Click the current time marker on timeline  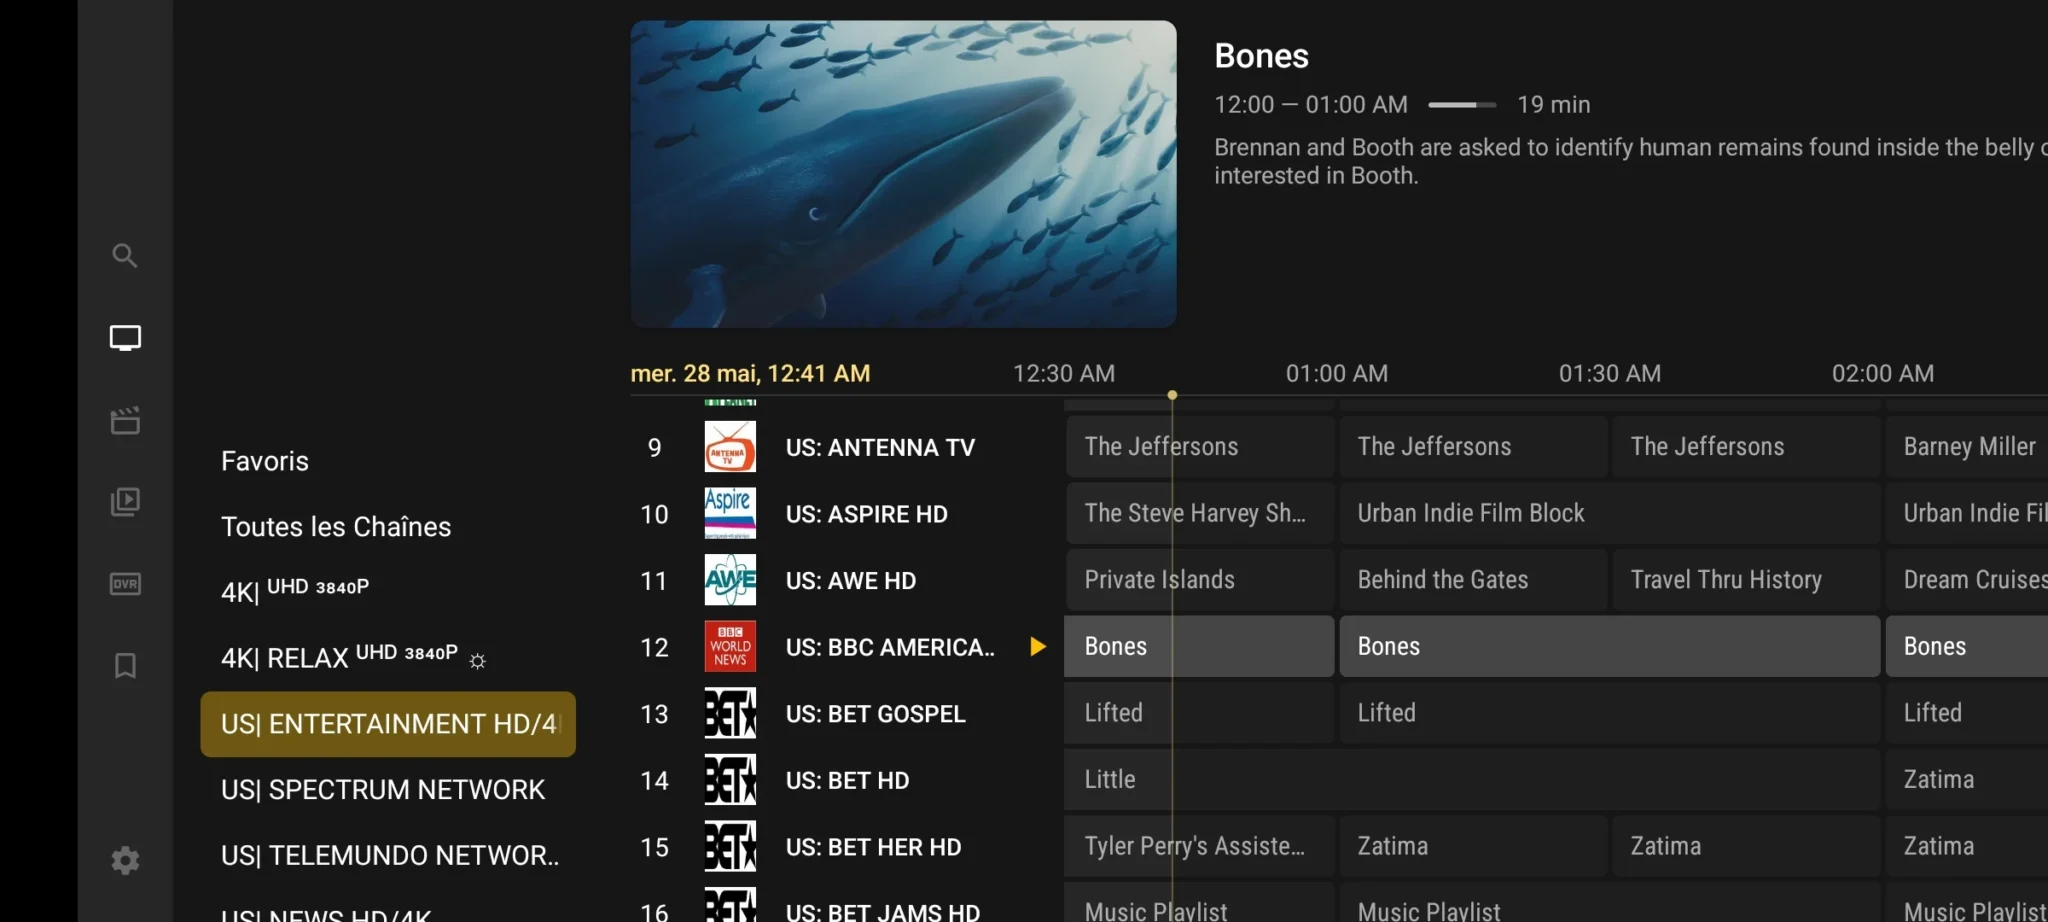(1172, 396)
